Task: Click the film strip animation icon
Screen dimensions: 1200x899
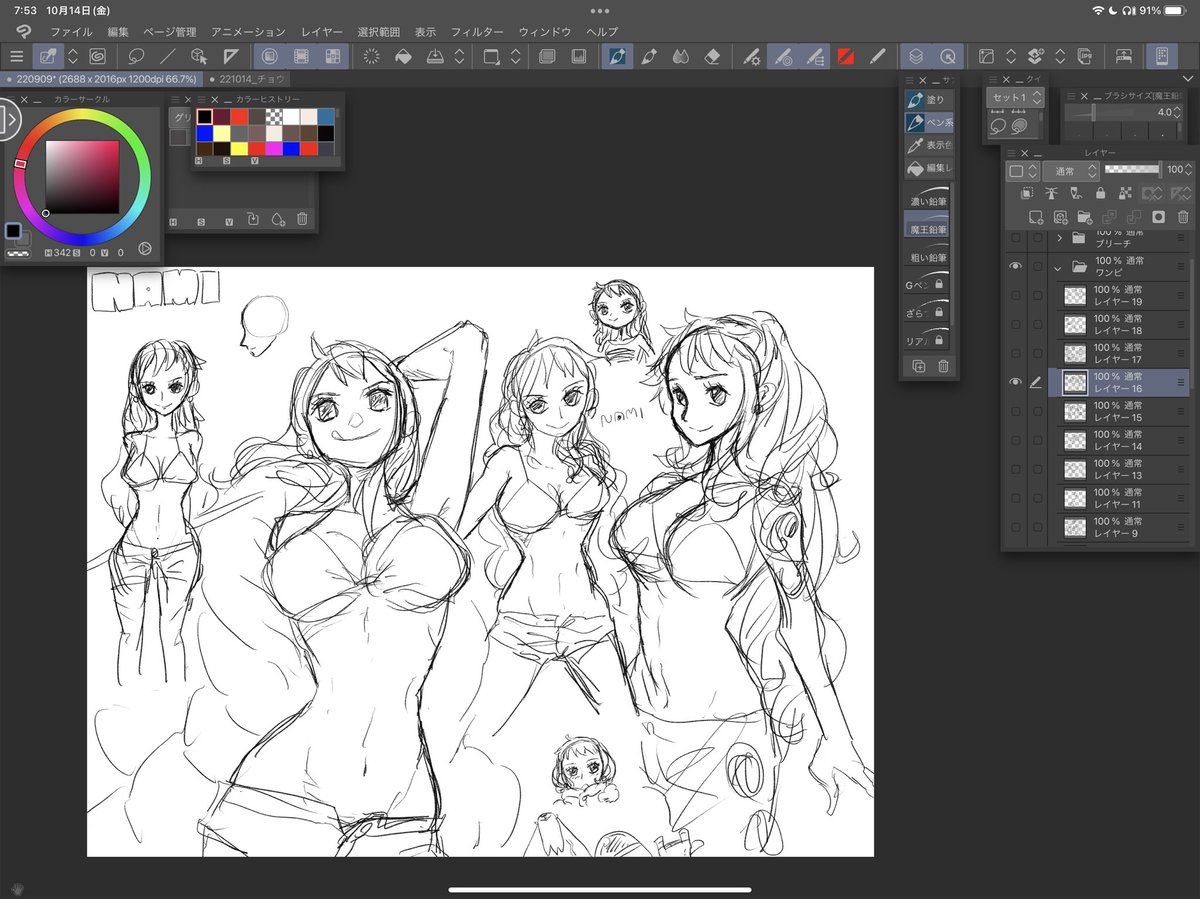Action: (x=300, y=56)
